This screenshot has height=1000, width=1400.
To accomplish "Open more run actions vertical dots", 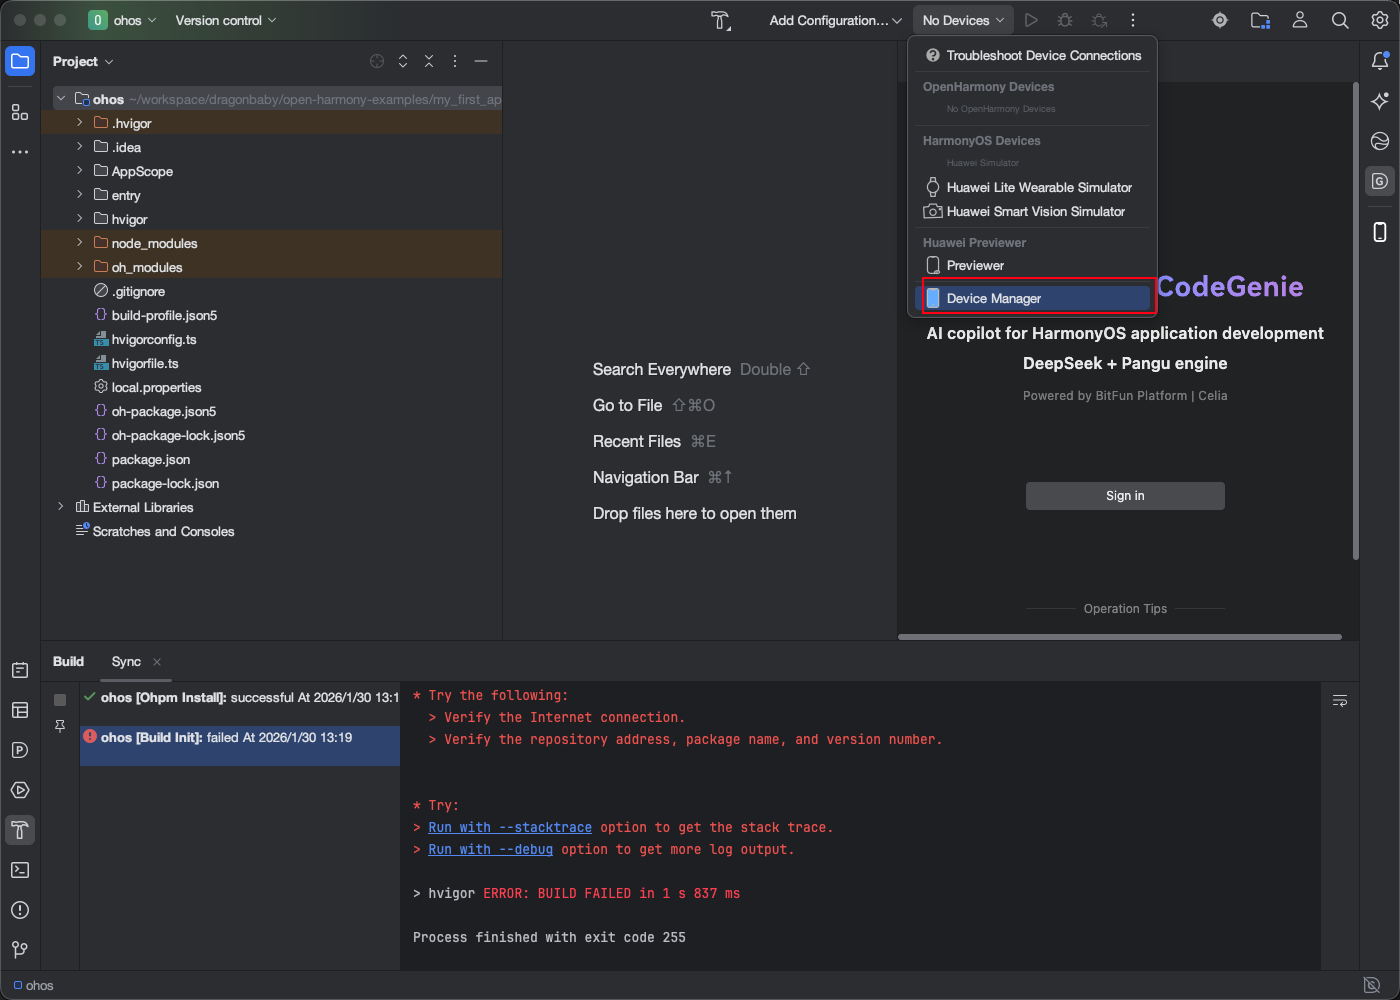I will click(1133, 20).
